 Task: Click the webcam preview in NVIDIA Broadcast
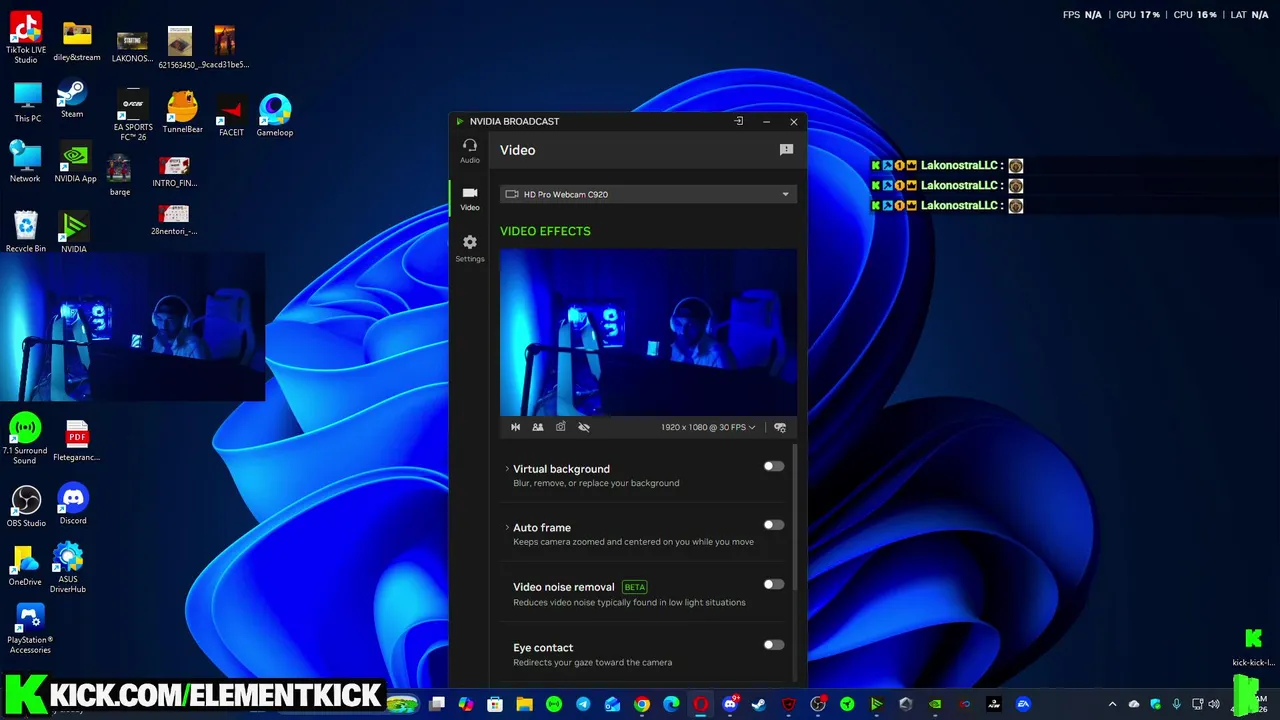(x=648, y=332)
